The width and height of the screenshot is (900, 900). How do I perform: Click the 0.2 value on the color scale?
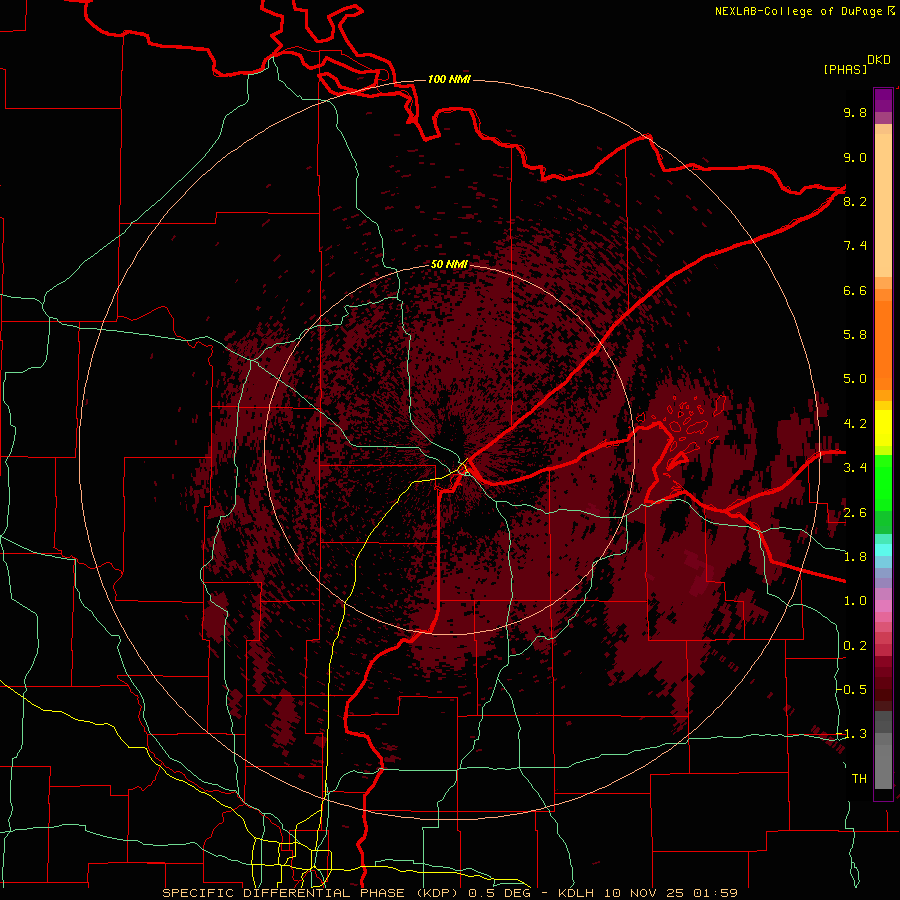(855, 646)
